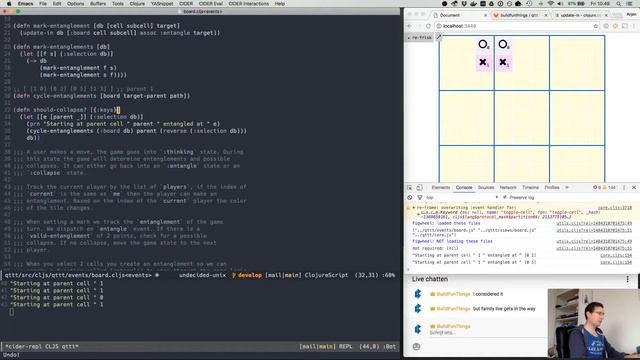
Task: Click the Docker whale menu bar icon
Action: pos(473,4)
